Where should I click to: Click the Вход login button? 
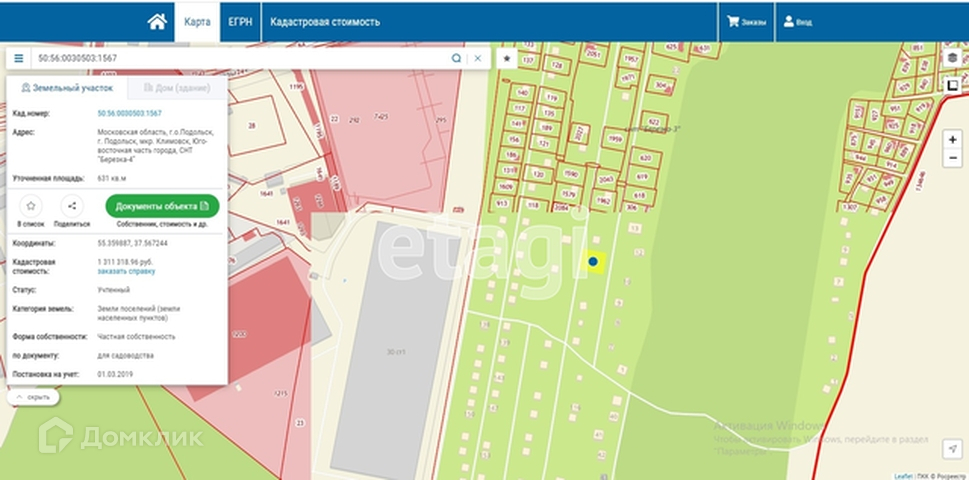pyautogui.click(x=798, y=22)
